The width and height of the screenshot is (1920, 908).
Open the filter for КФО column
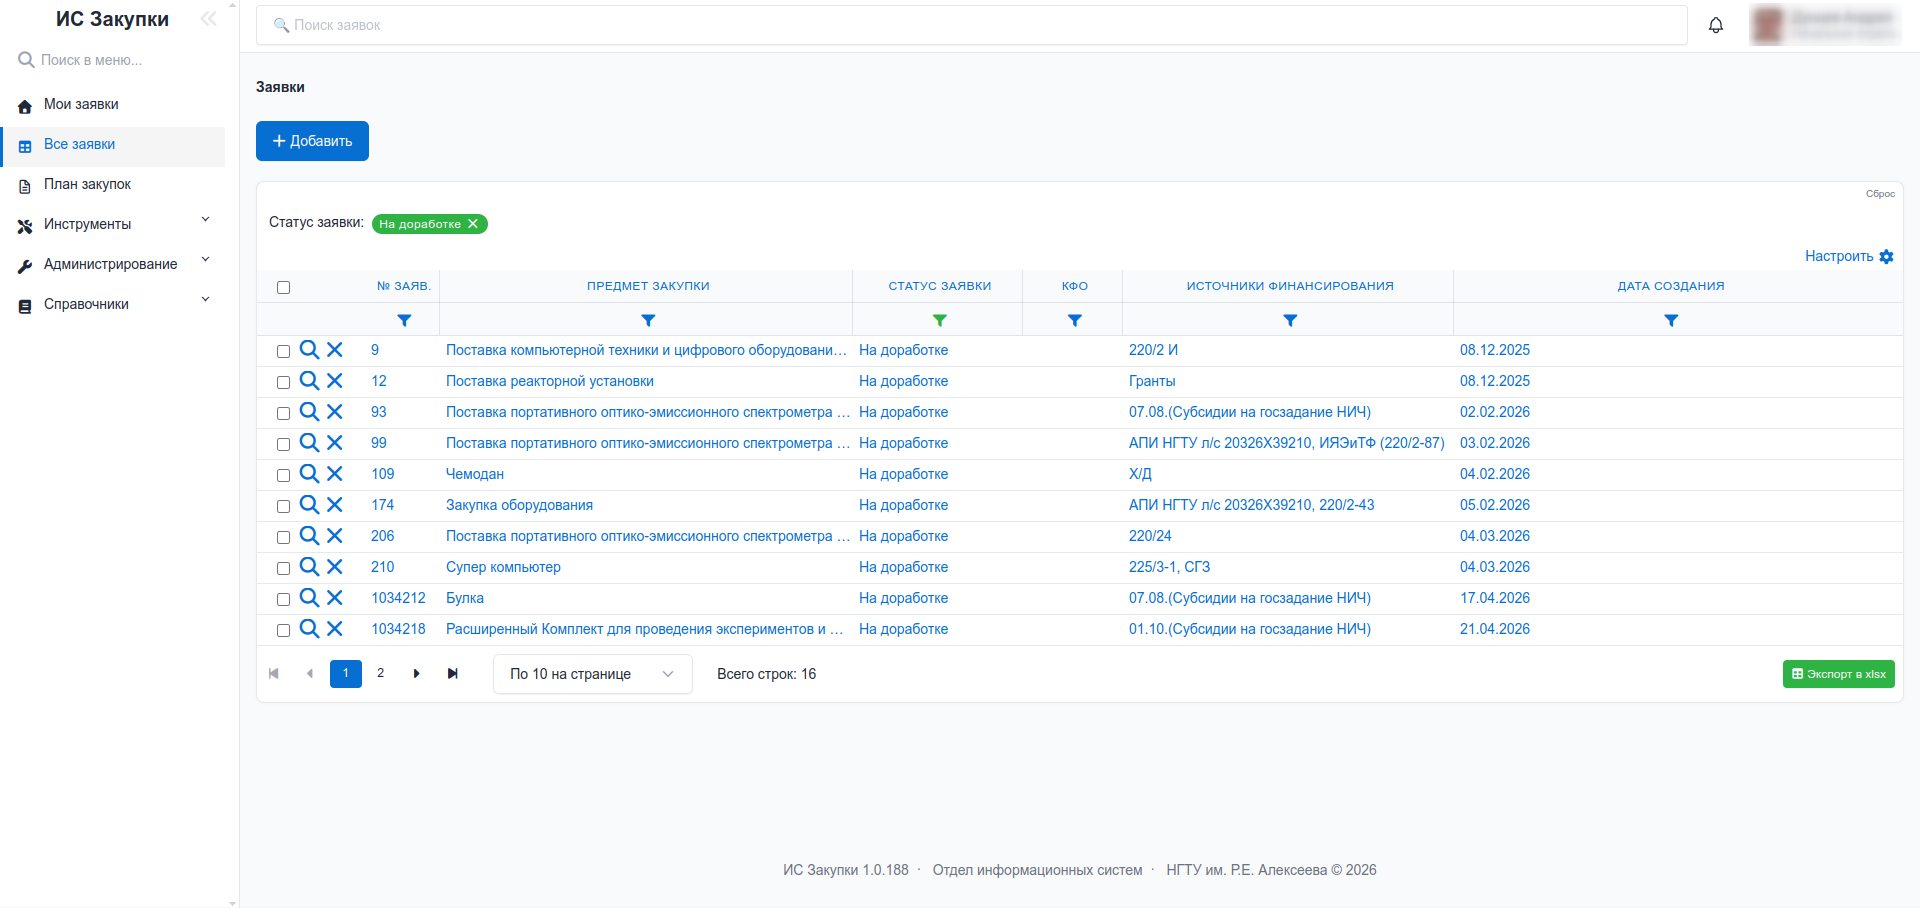(x=1075, y=320)
